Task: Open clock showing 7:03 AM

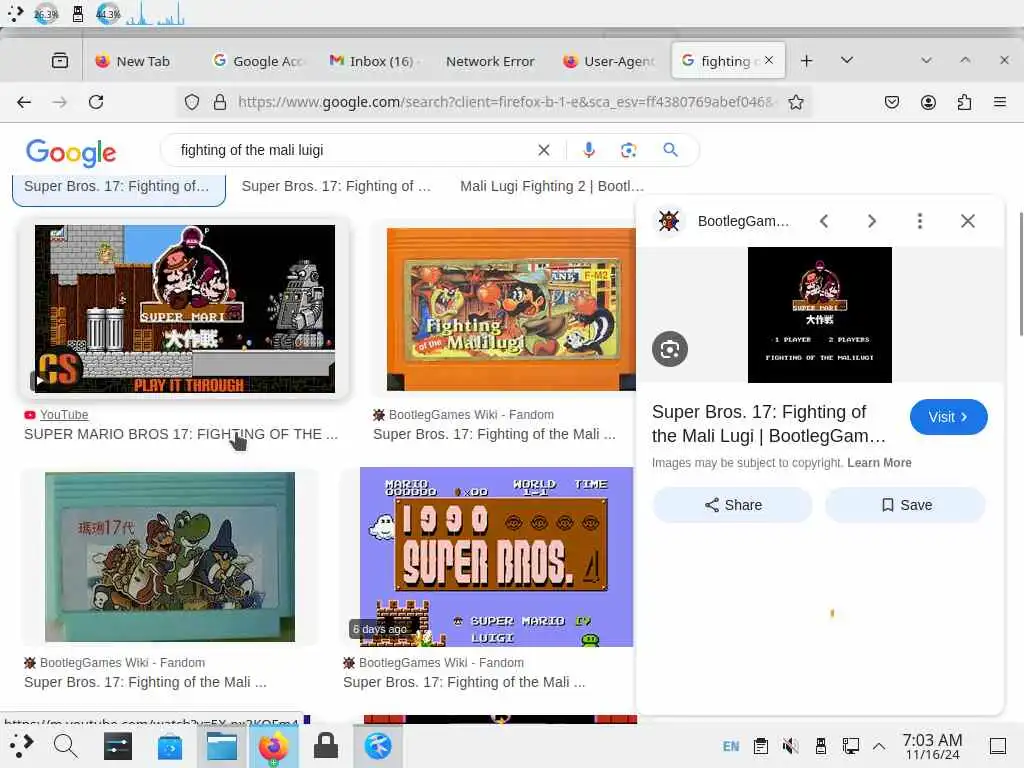Action: pos(932,746)
